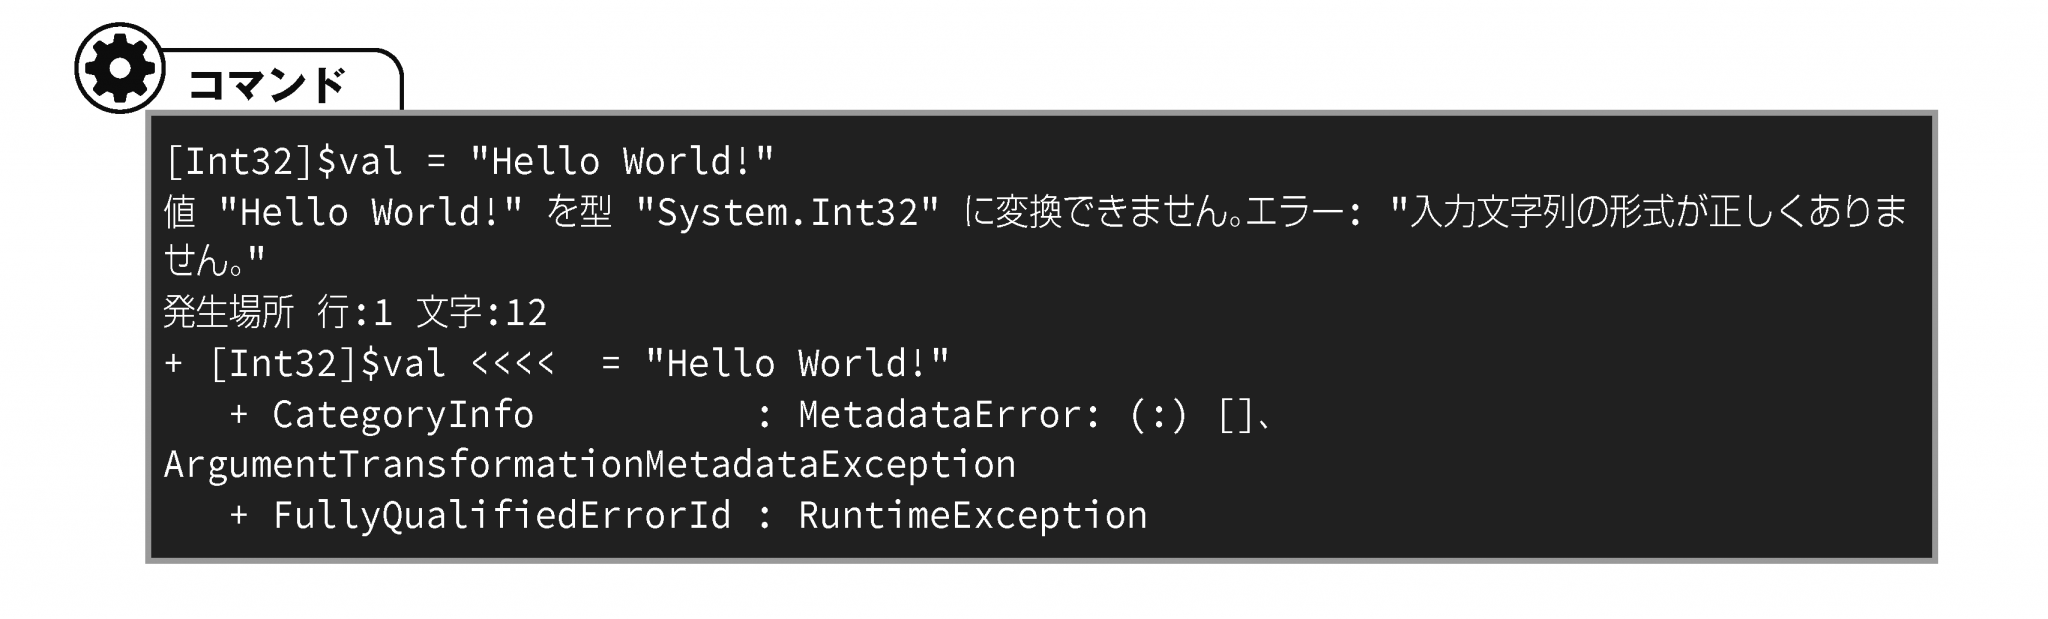Click "Hello World!" after the <<<< marker
The width and height of the screenshot is (2048, 619).
797,363
